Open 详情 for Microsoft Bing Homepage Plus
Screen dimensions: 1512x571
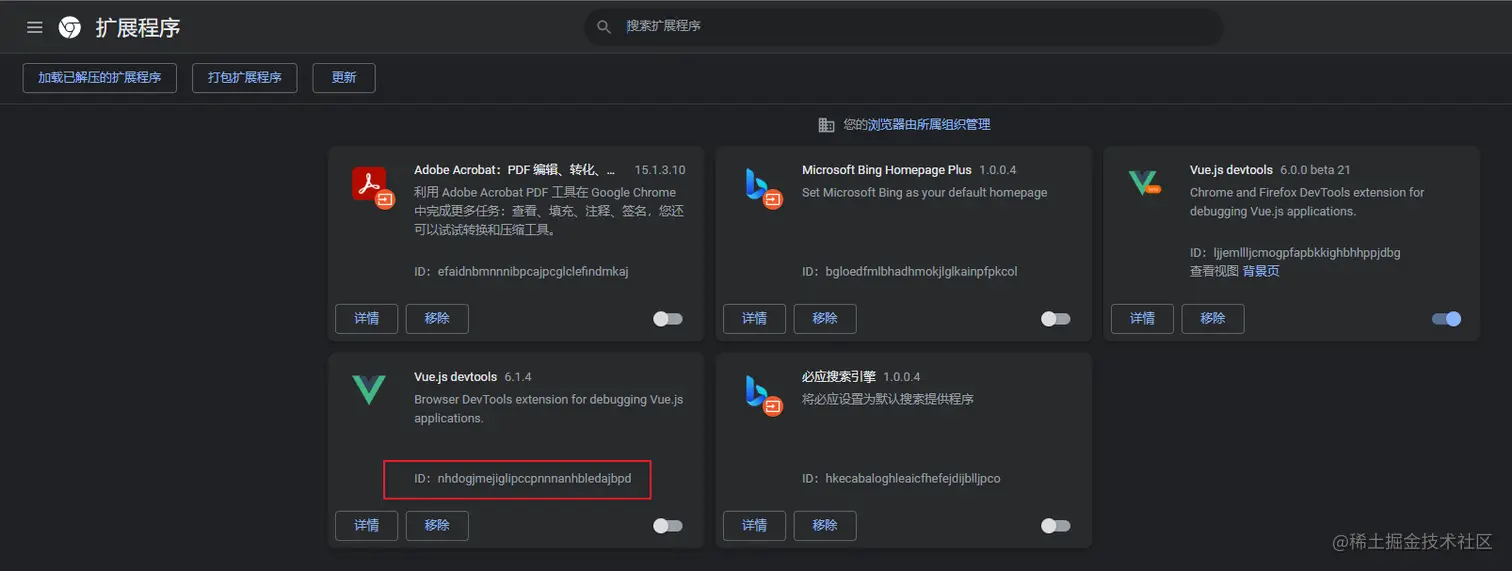pos(755,319)
